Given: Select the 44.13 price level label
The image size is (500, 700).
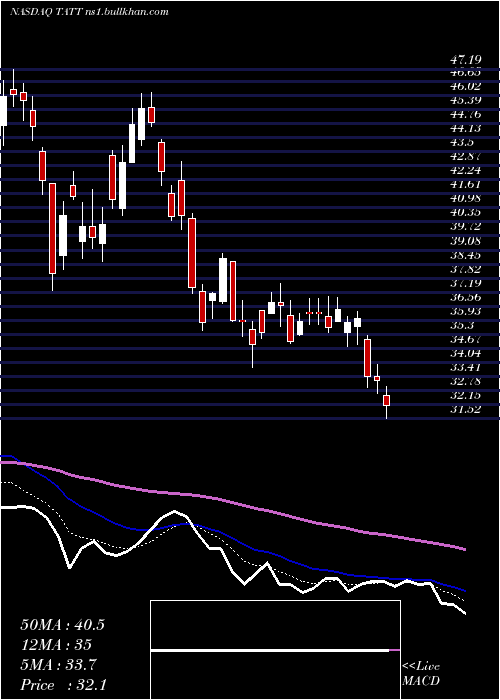Looking at the screenshot, I should click(x=465, y=129).
